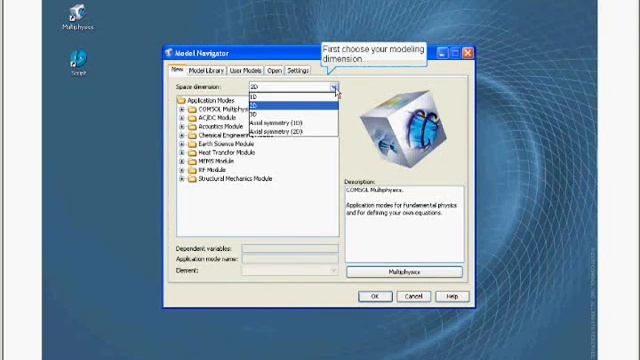Open the Script desktop shortcut
This screenshot has width=640, height=360.
pos(78,62)
